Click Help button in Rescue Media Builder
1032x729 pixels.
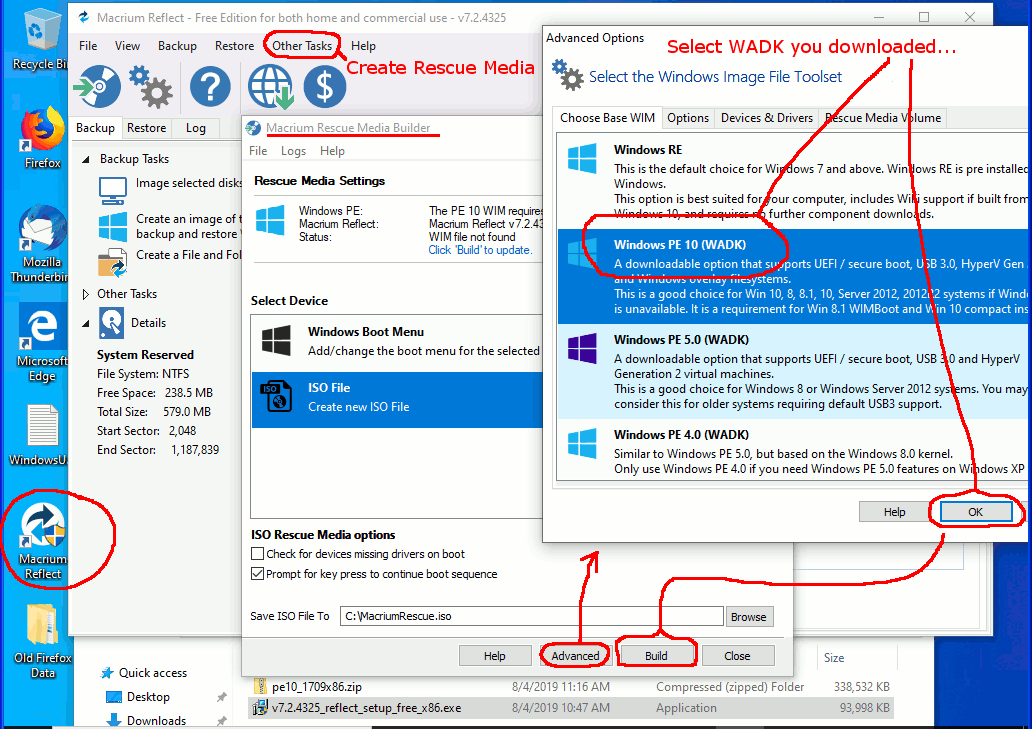pyautogui.click(x=494, y=655)
